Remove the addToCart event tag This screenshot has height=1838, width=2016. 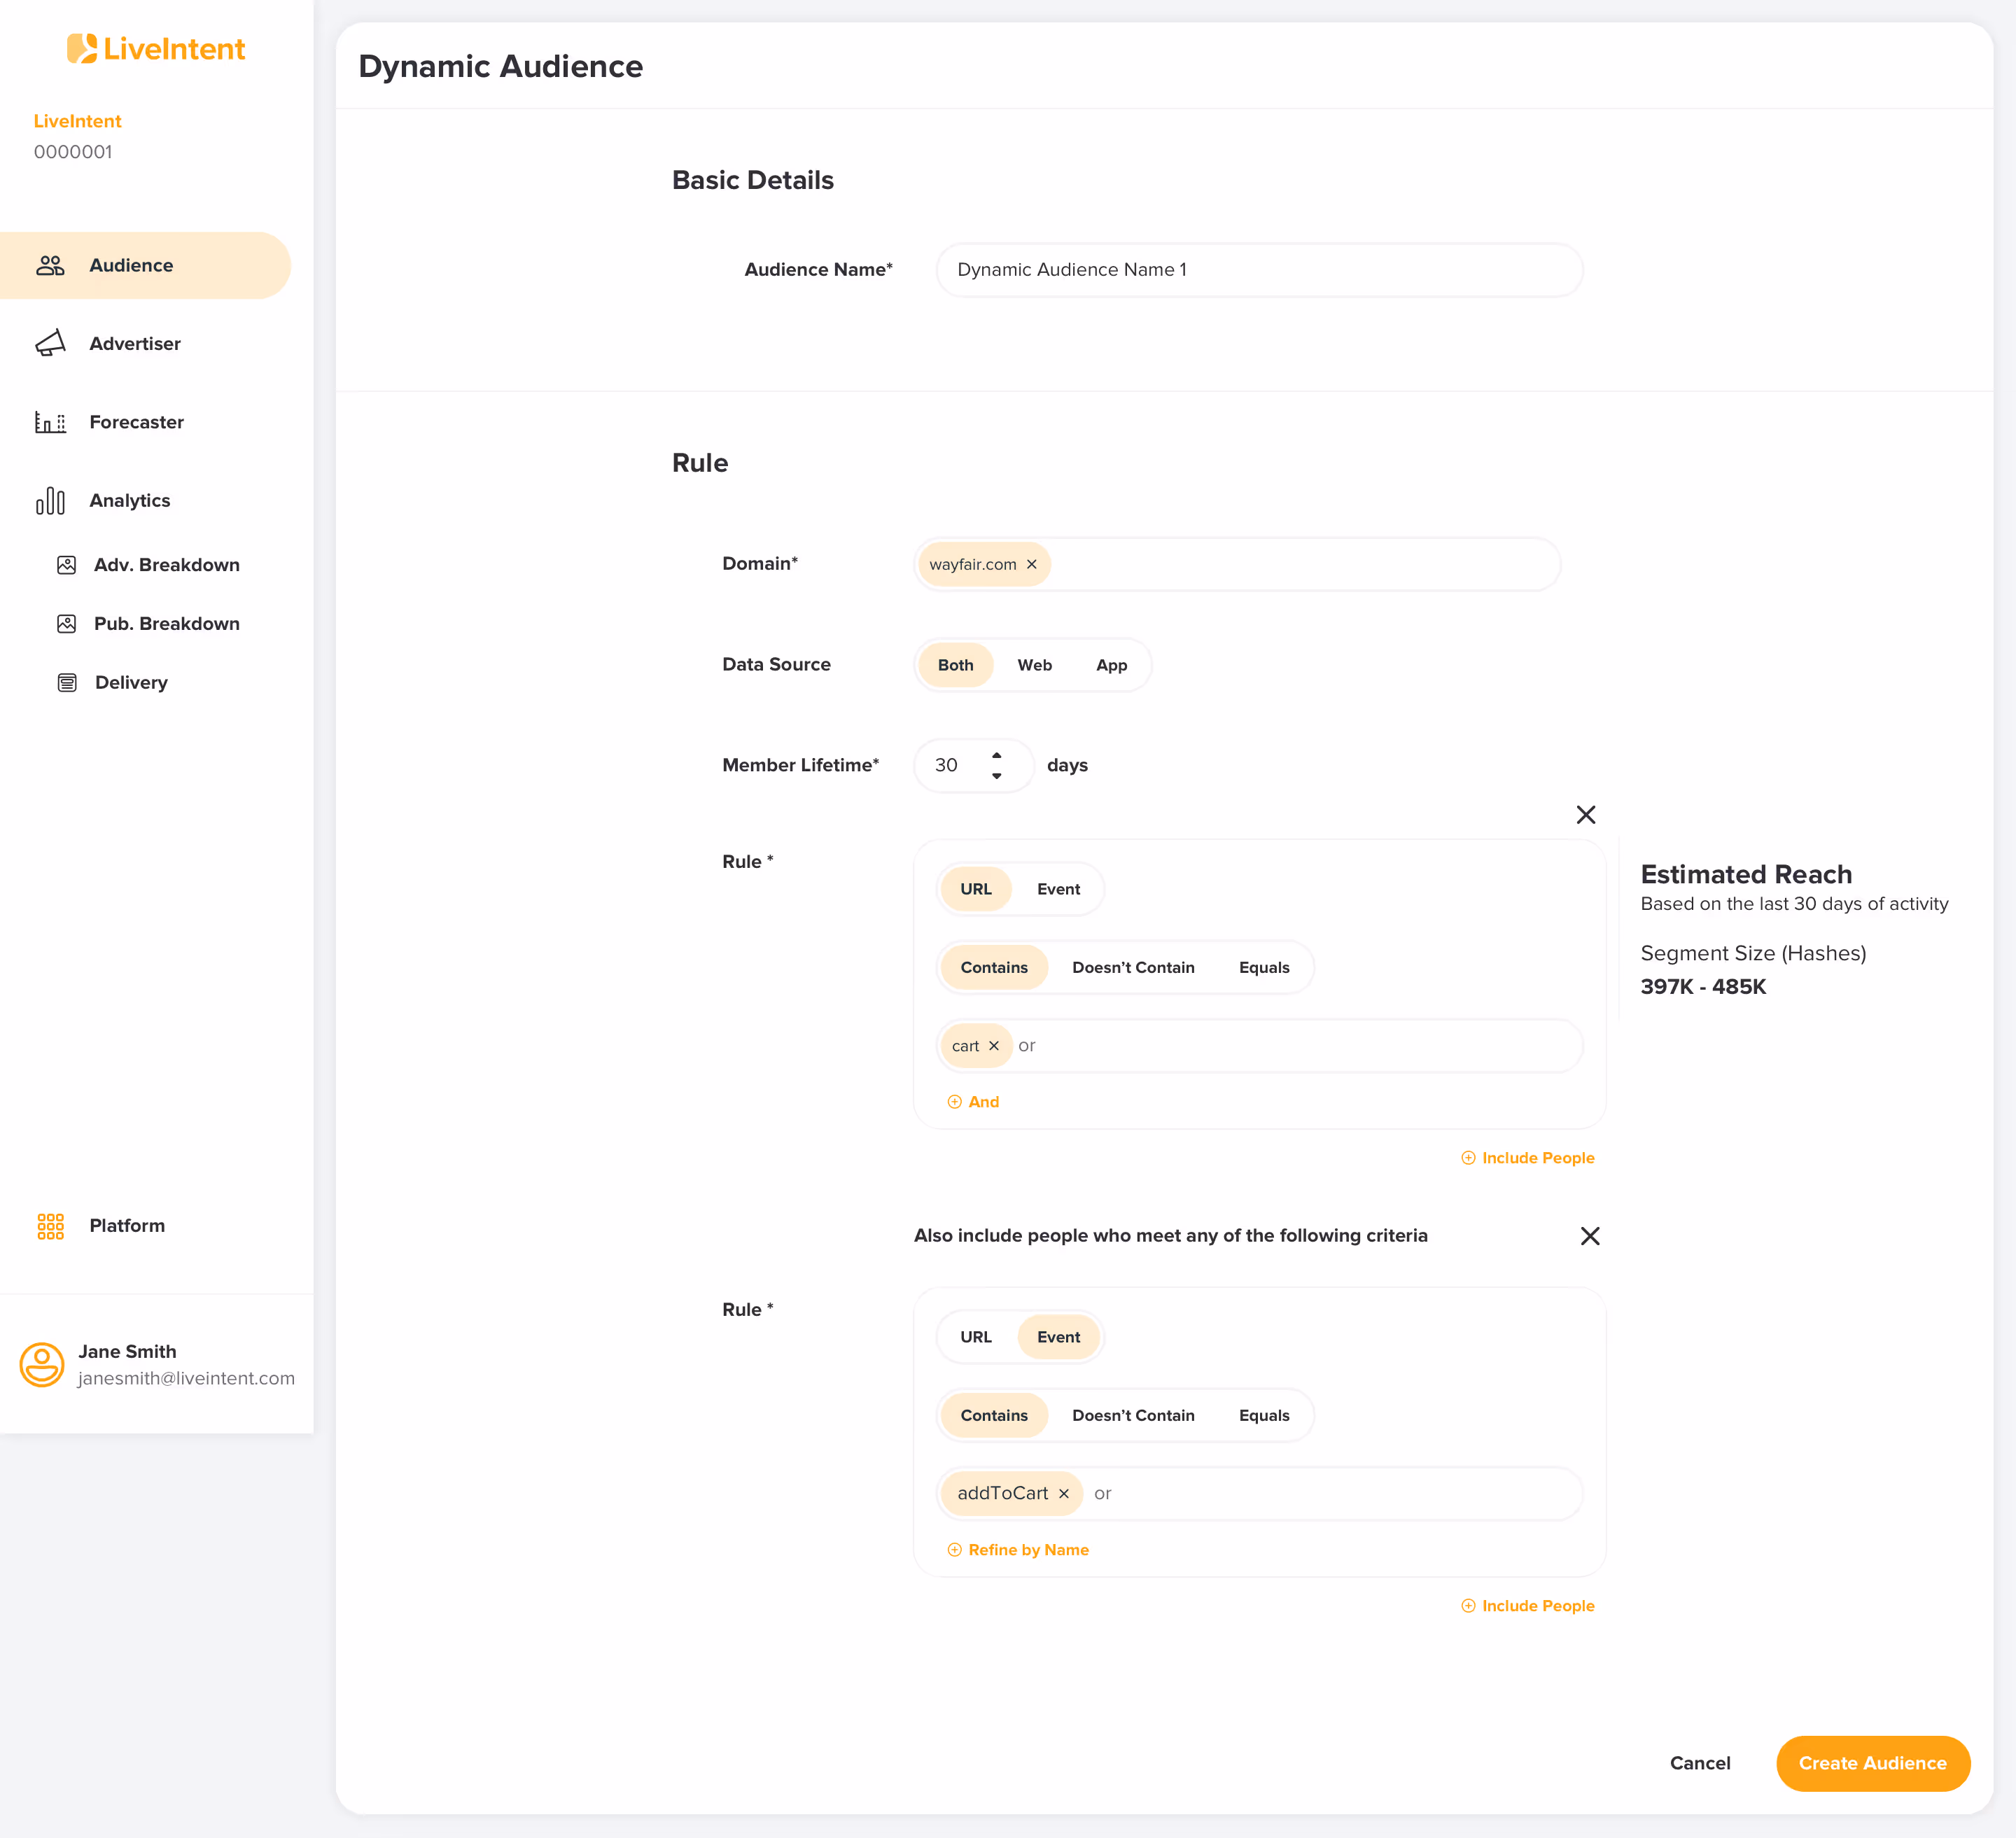click(x=1064, y=1494)
